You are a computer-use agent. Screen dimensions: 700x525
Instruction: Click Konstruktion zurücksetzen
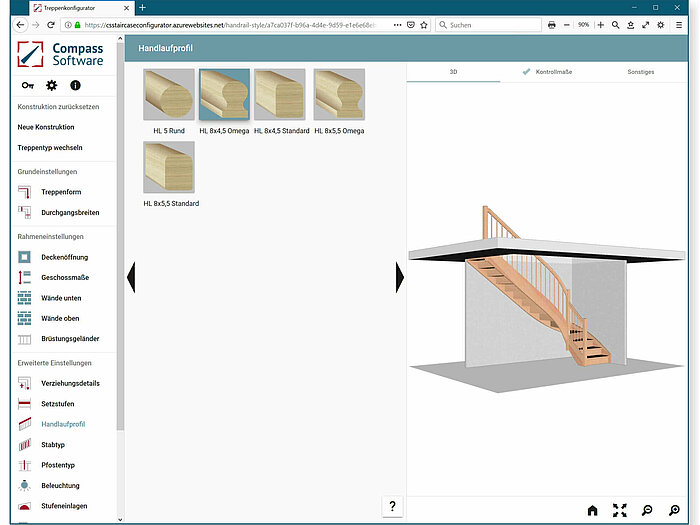[x=59, y=107]
